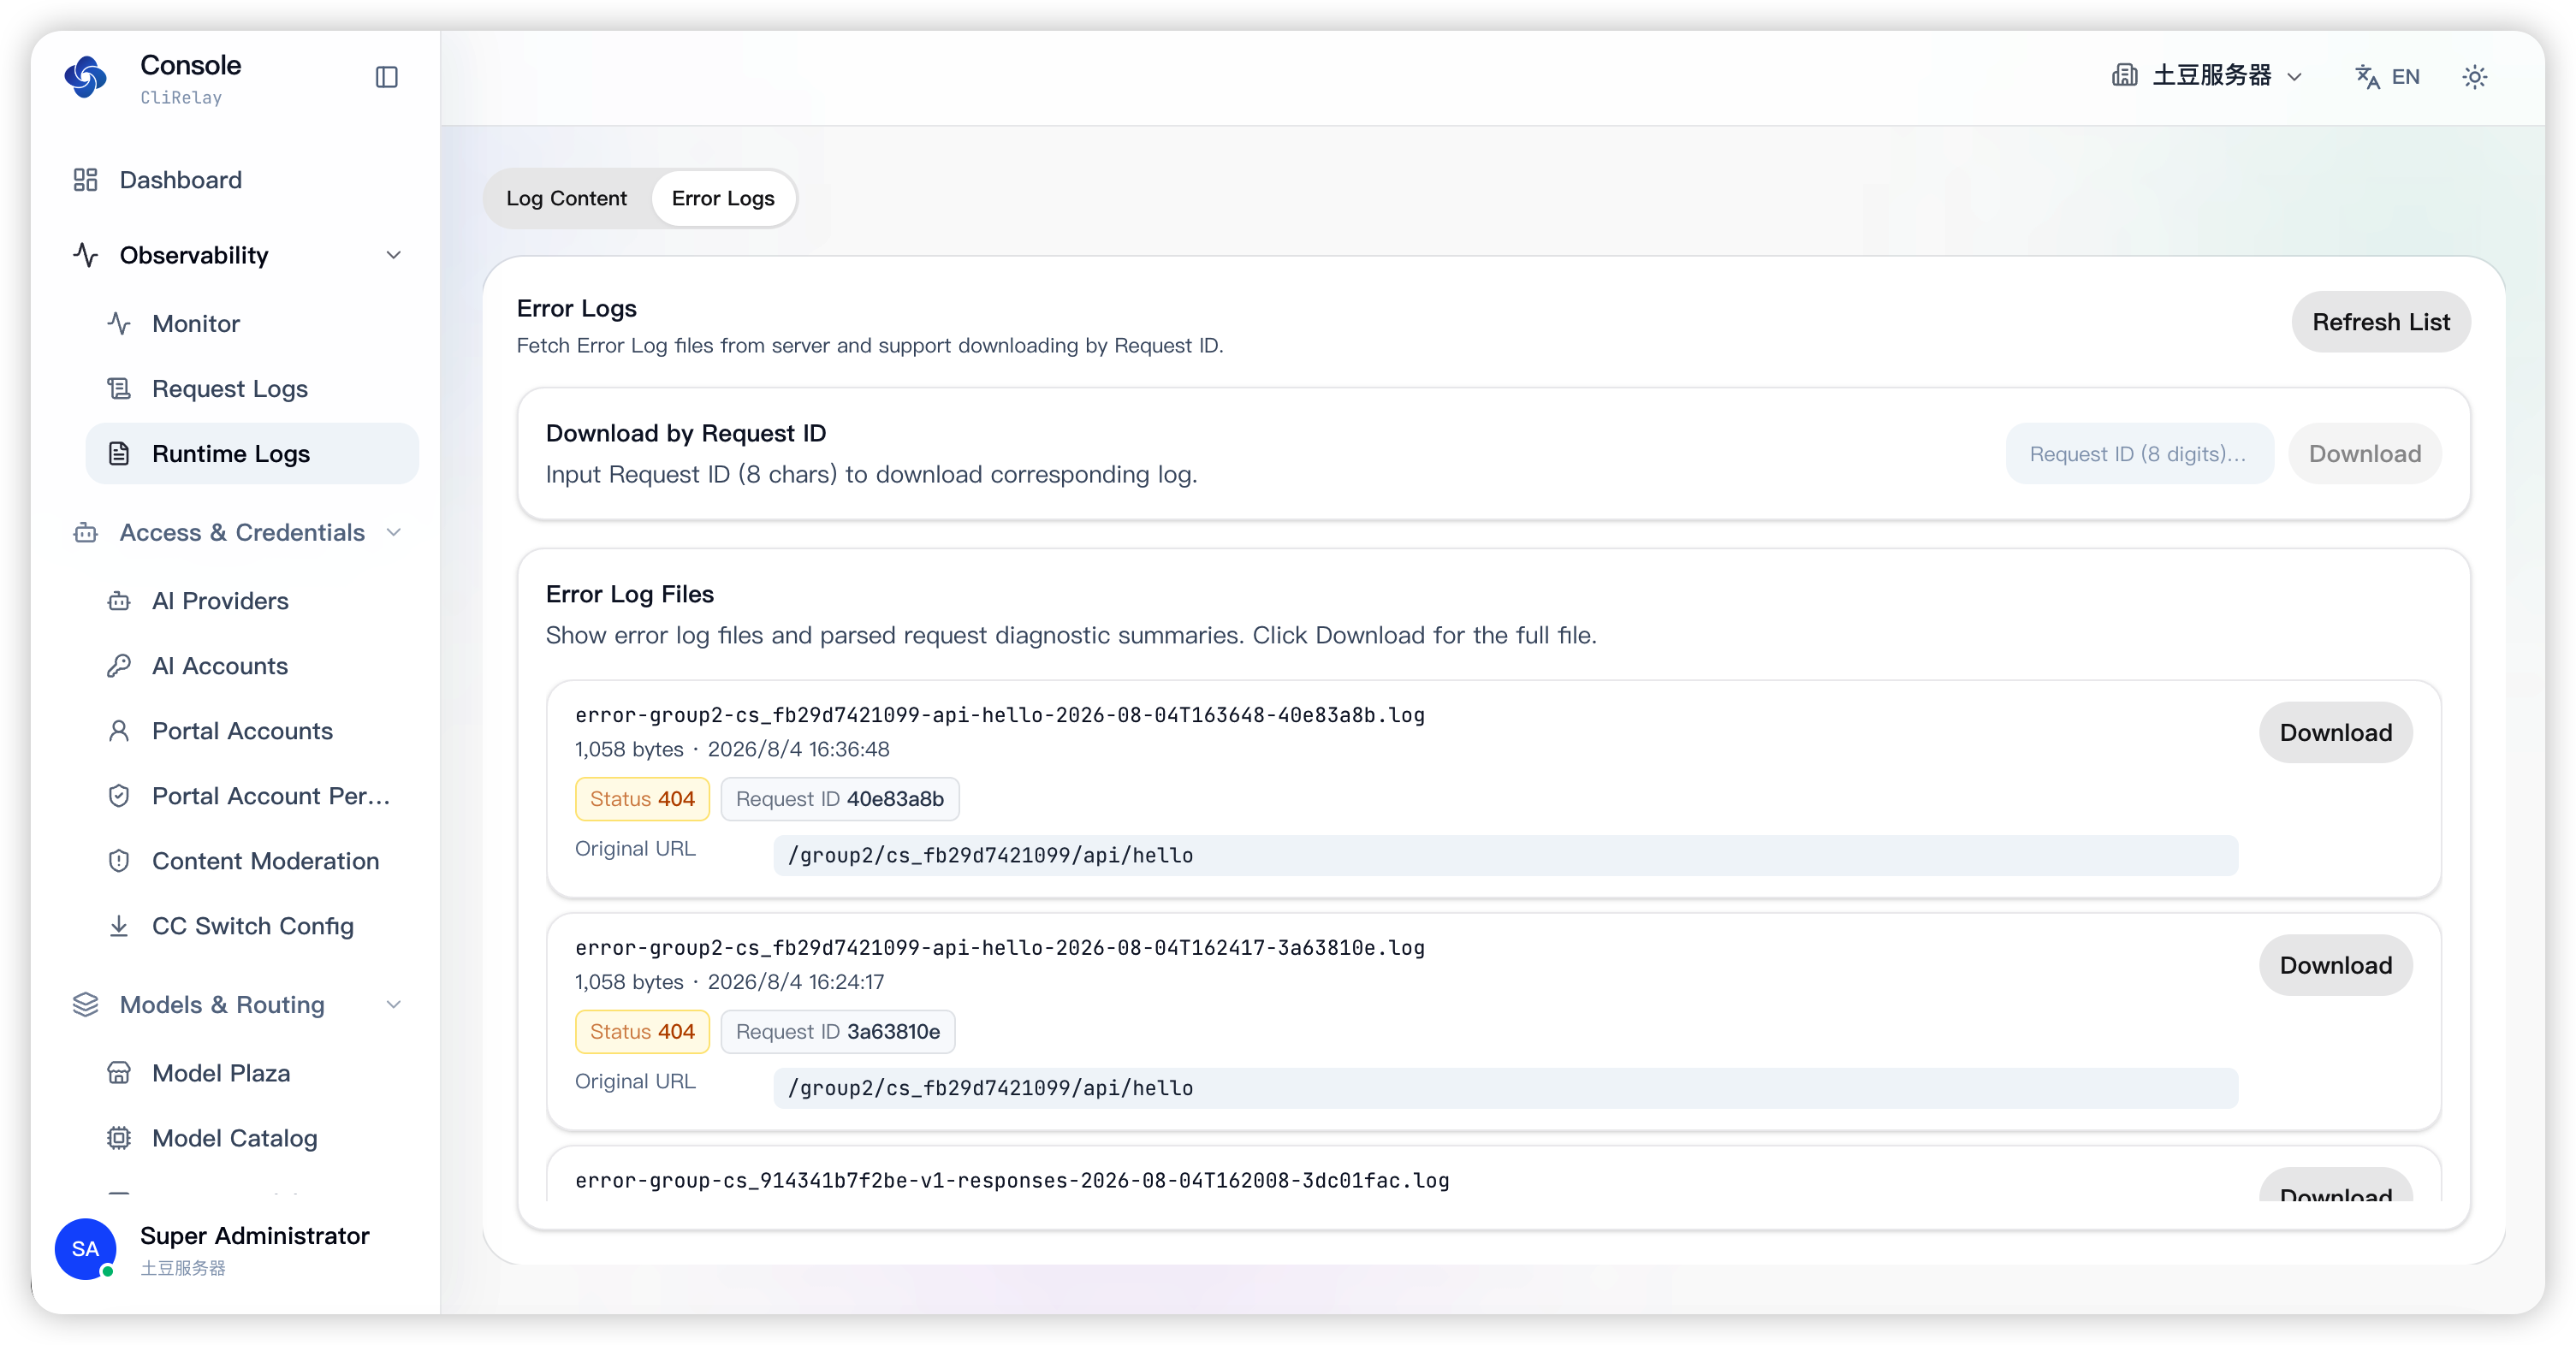Click the Runtime Logs document icon
Screen dimensions: 2576x1345
[x=119, y=454]
